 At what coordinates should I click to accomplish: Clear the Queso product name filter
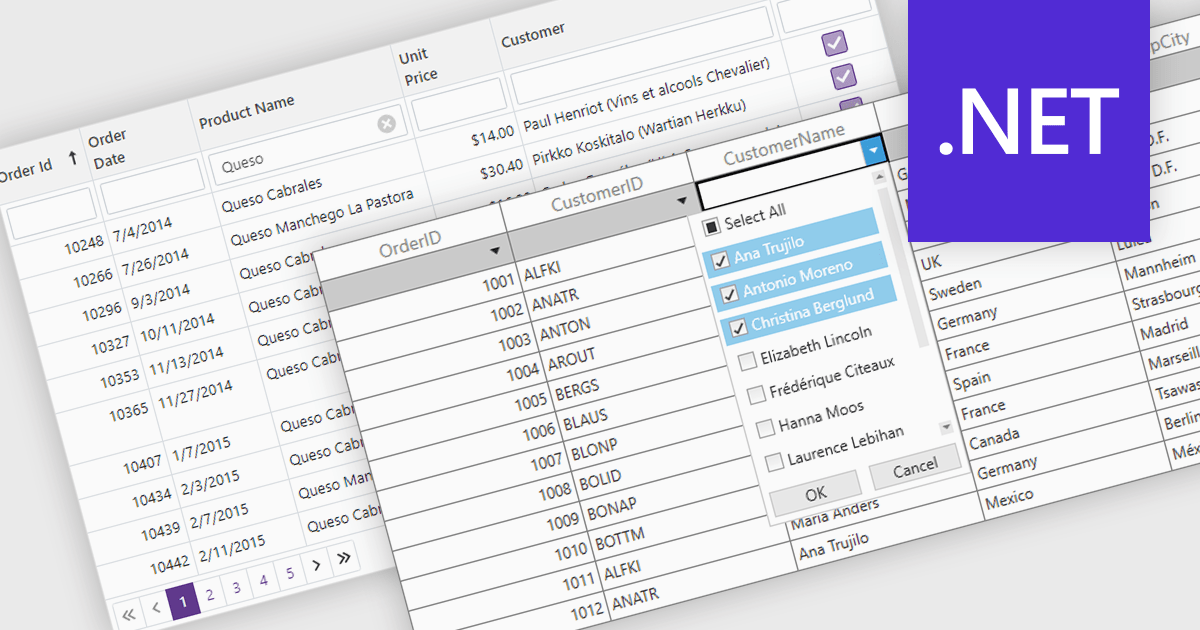[x=386, y=124]
